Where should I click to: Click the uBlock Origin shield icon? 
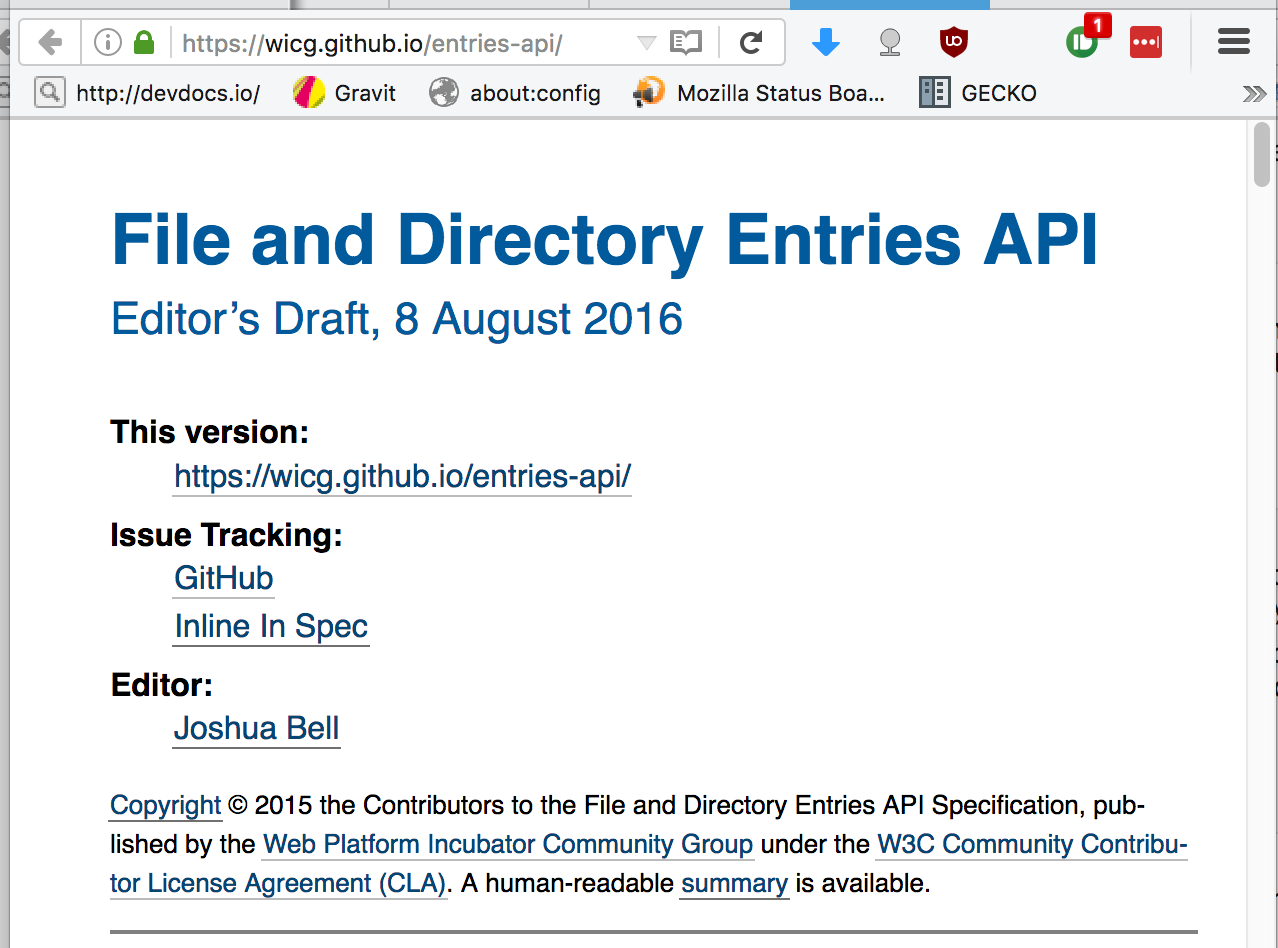(954, 42)
